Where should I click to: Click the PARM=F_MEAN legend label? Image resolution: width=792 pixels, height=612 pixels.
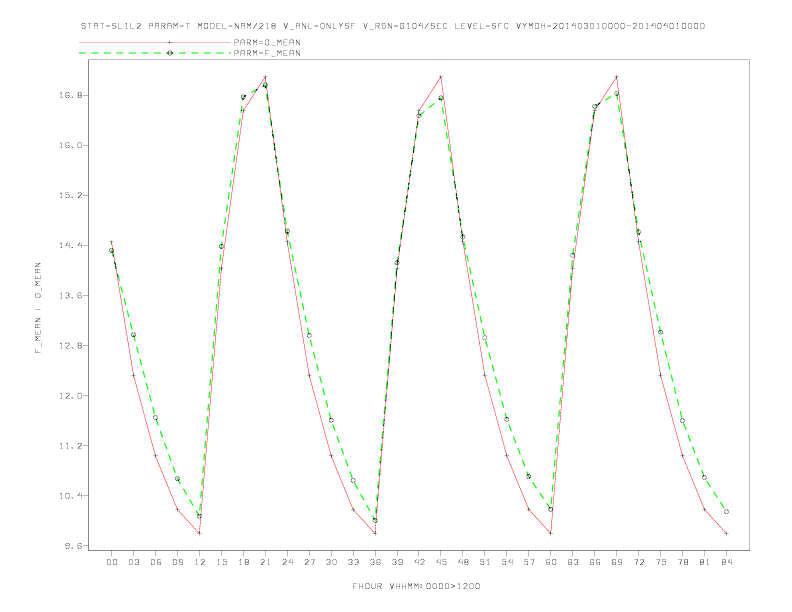267,53
